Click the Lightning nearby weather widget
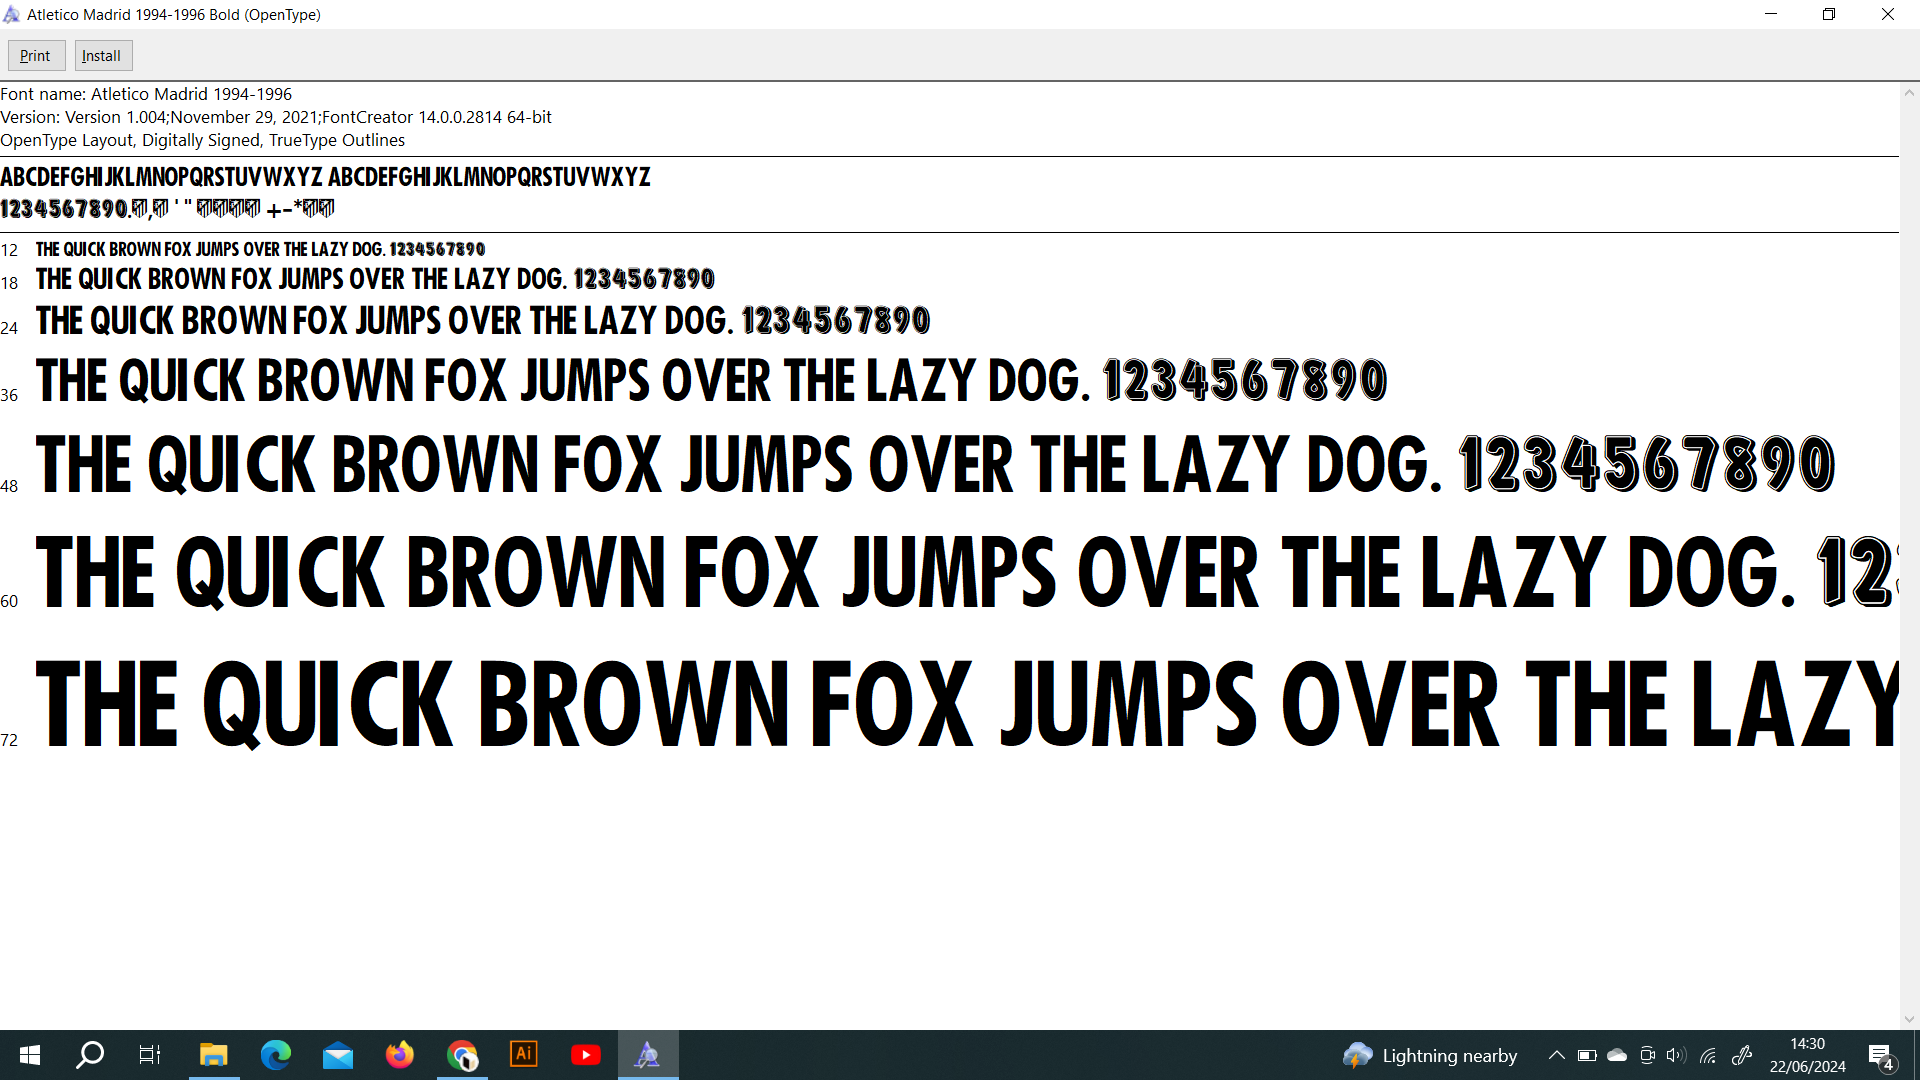The height and width of the screenshot is (1080, 1920). tap(1430, 1055)
